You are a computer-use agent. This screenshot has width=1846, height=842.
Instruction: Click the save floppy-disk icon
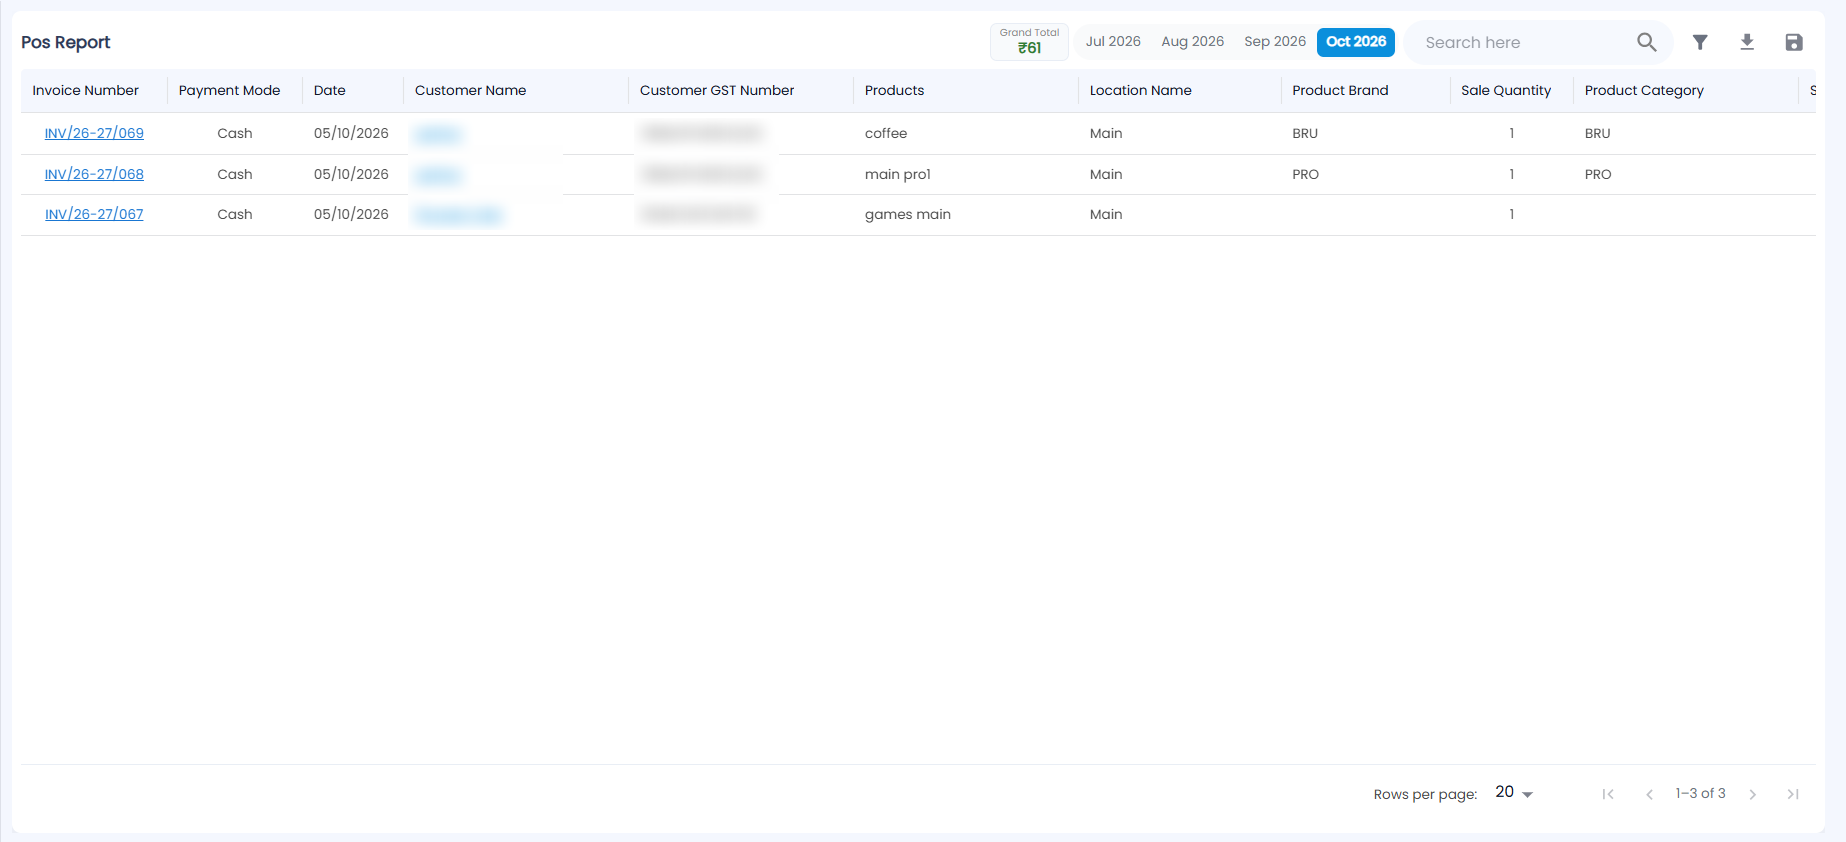point(1794,42)
